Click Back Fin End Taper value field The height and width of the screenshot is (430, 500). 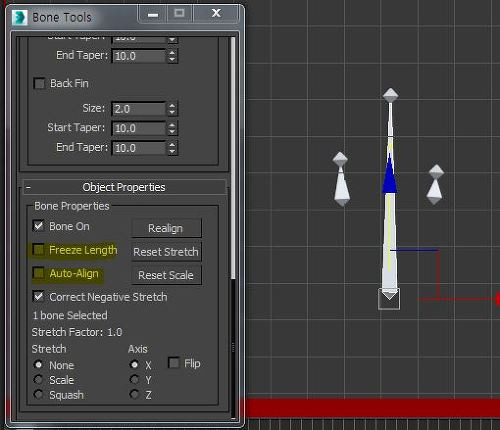(139, 148)
